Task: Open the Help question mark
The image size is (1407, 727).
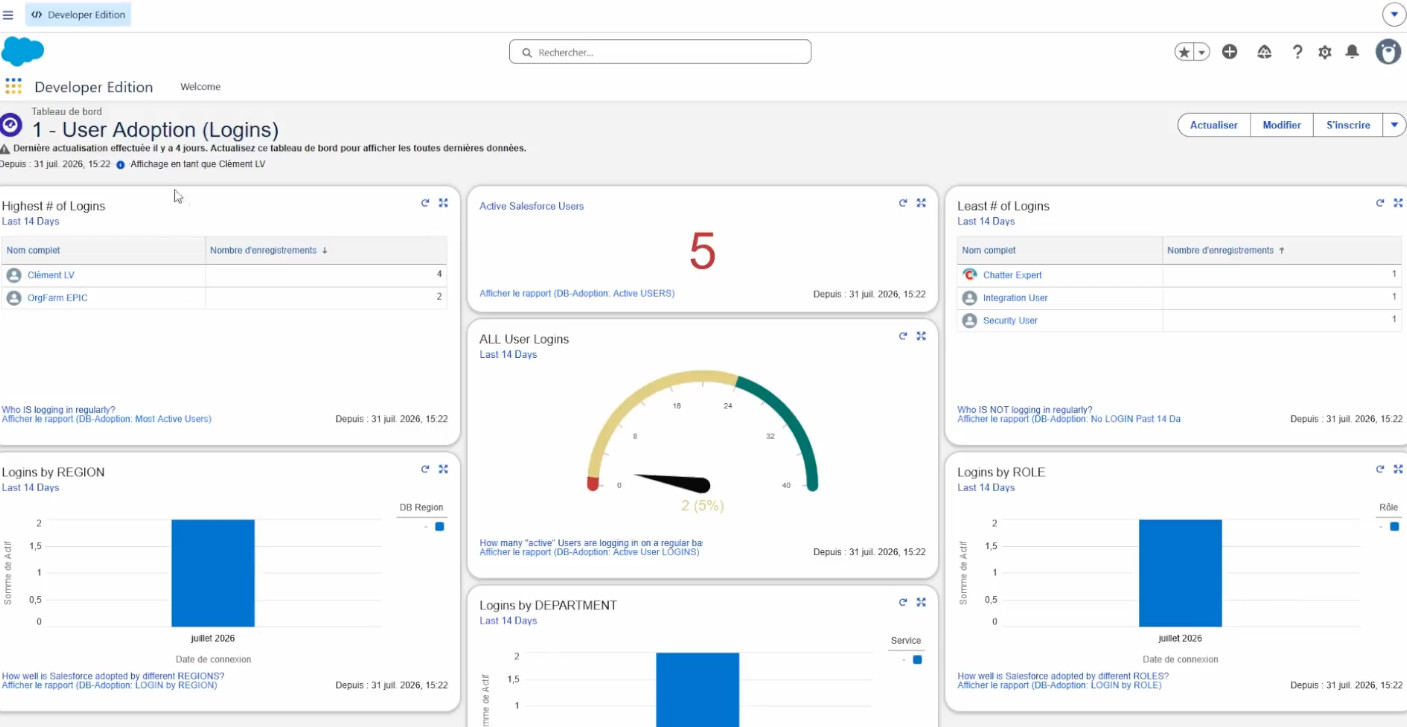Action: coord(1297,52)
